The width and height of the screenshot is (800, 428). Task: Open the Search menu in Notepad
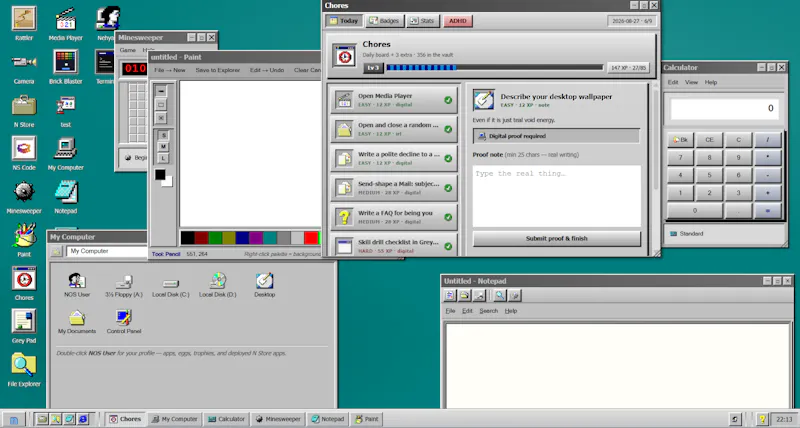pos(488,311)
